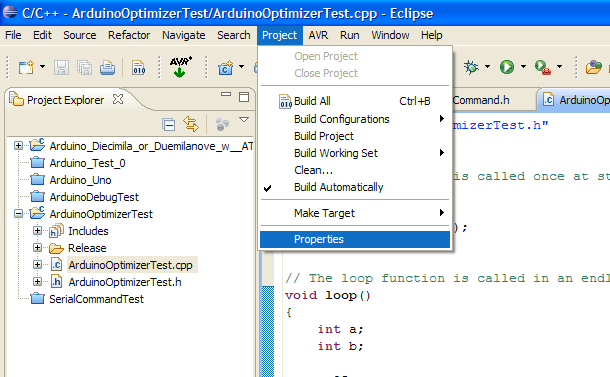610x377 pixels.
Task: Click the 'int a;' line in editor
Action: coord(340,329)
